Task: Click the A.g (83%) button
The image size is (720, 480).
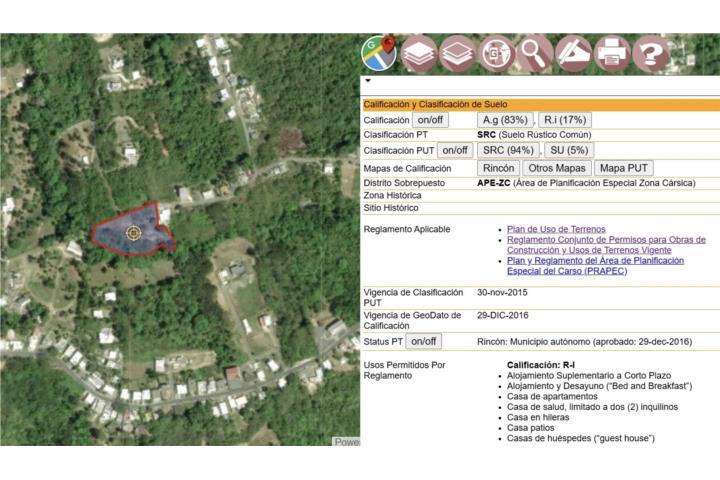Action: point(505,120)
